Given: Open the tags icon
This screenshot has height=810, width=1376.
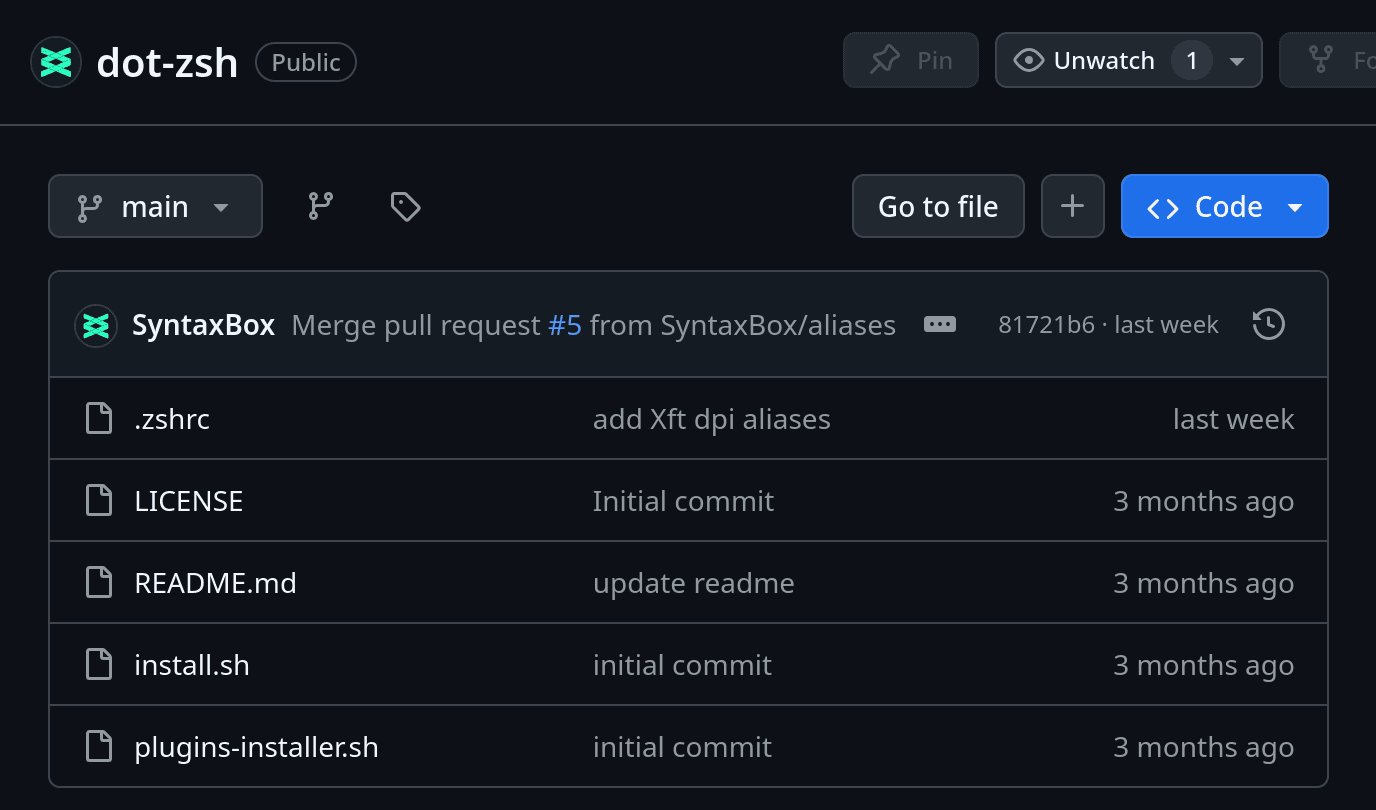Looking at the screenshot, I should pos(404,206).
